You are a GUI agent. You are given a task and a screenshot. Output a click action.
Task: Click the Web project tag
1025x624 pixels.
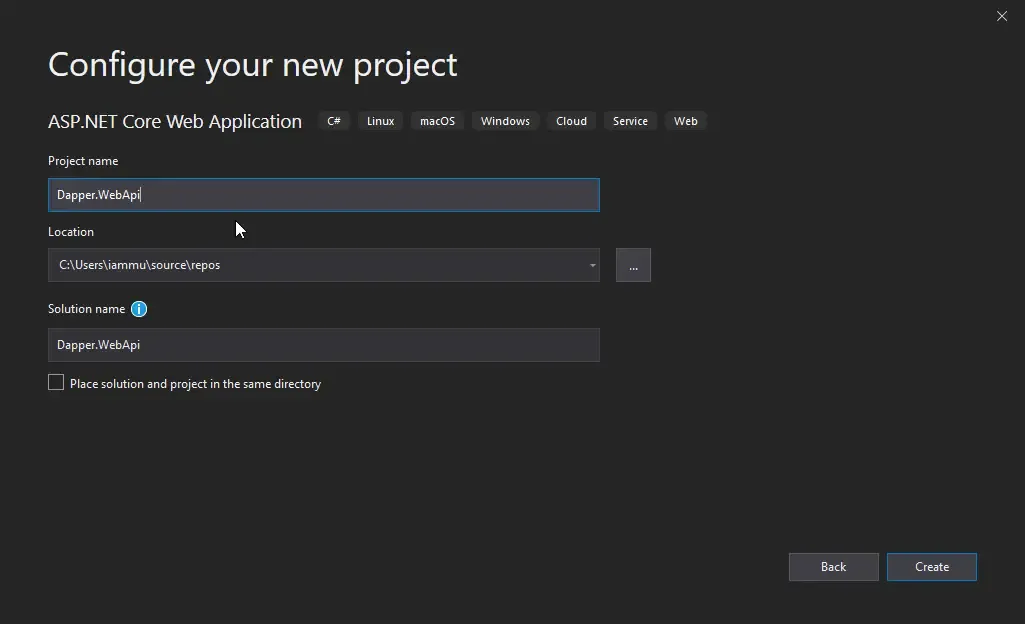686,121
